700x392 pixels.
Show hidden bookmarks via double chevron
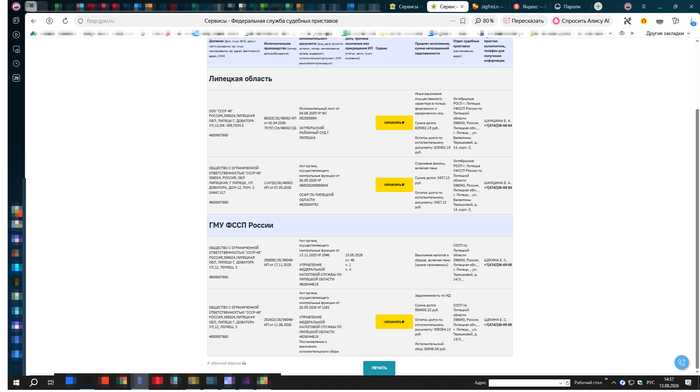pos(632,33)
